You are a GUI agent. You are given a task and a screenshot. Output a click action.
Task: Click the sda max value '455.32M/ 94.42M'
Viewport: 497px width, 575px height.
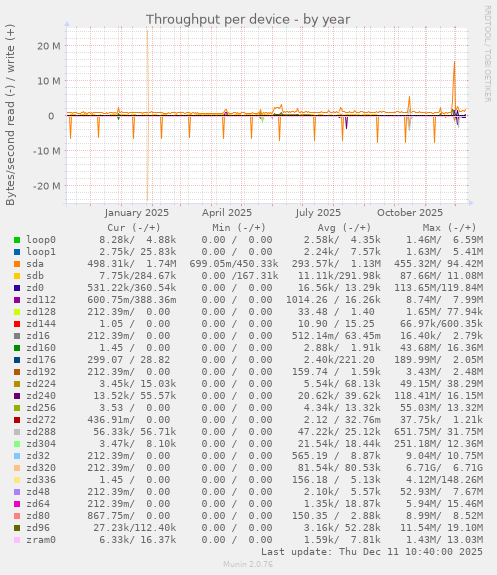tap(438, 264)
